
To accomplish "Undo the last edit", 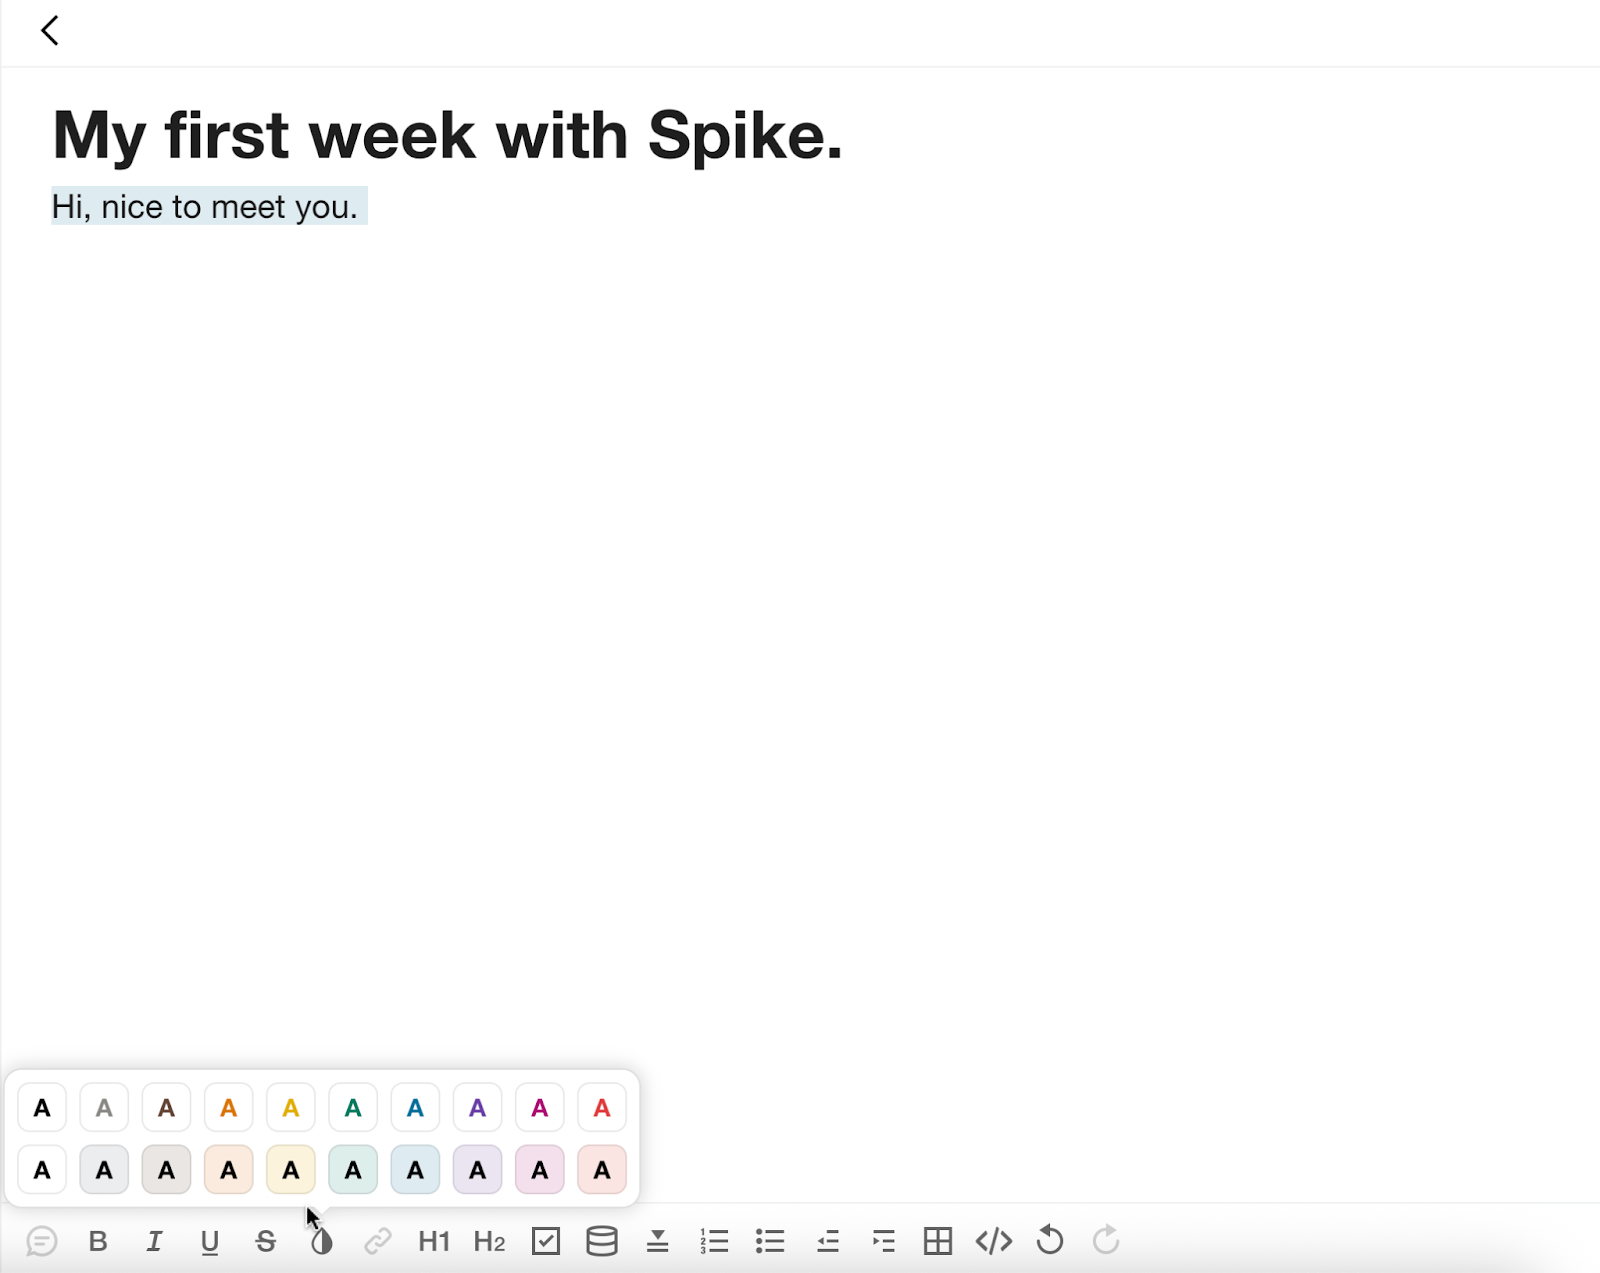I will [1050, 1241].
